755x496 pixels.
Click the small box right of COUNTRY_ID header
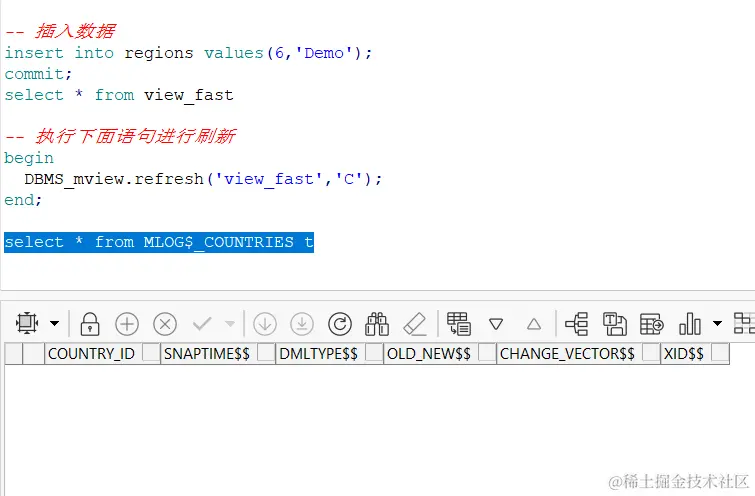click(x=151, y=352)
